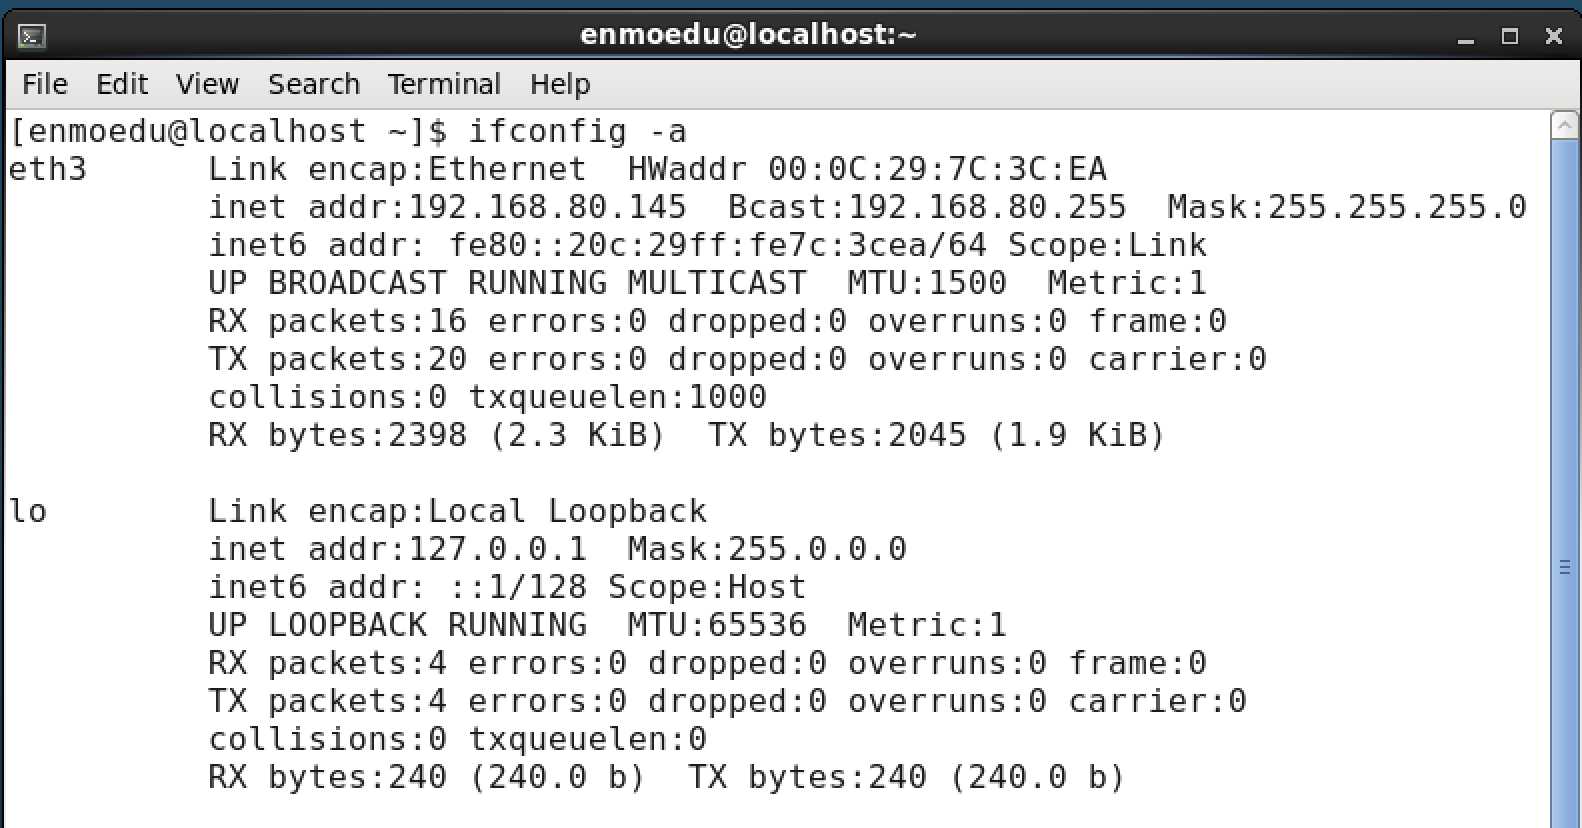Screen dimensions: 1582x828
Task: Click the scrollbar up arrow
Action: coord(1565,125)
